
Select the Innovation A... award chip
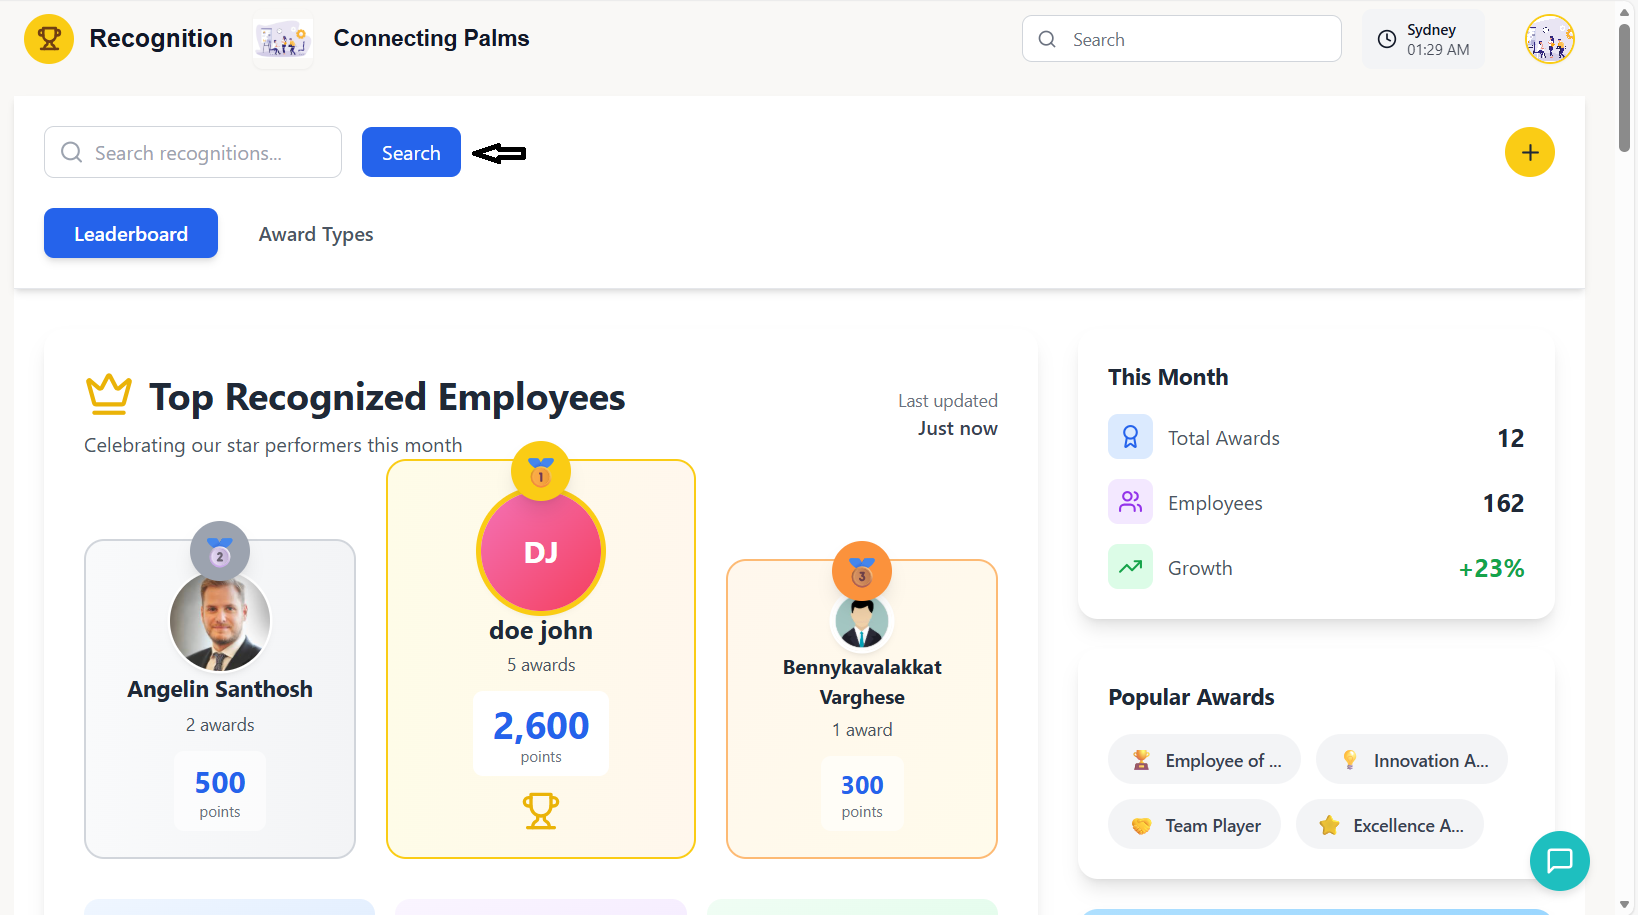(x=1411, y=760)
